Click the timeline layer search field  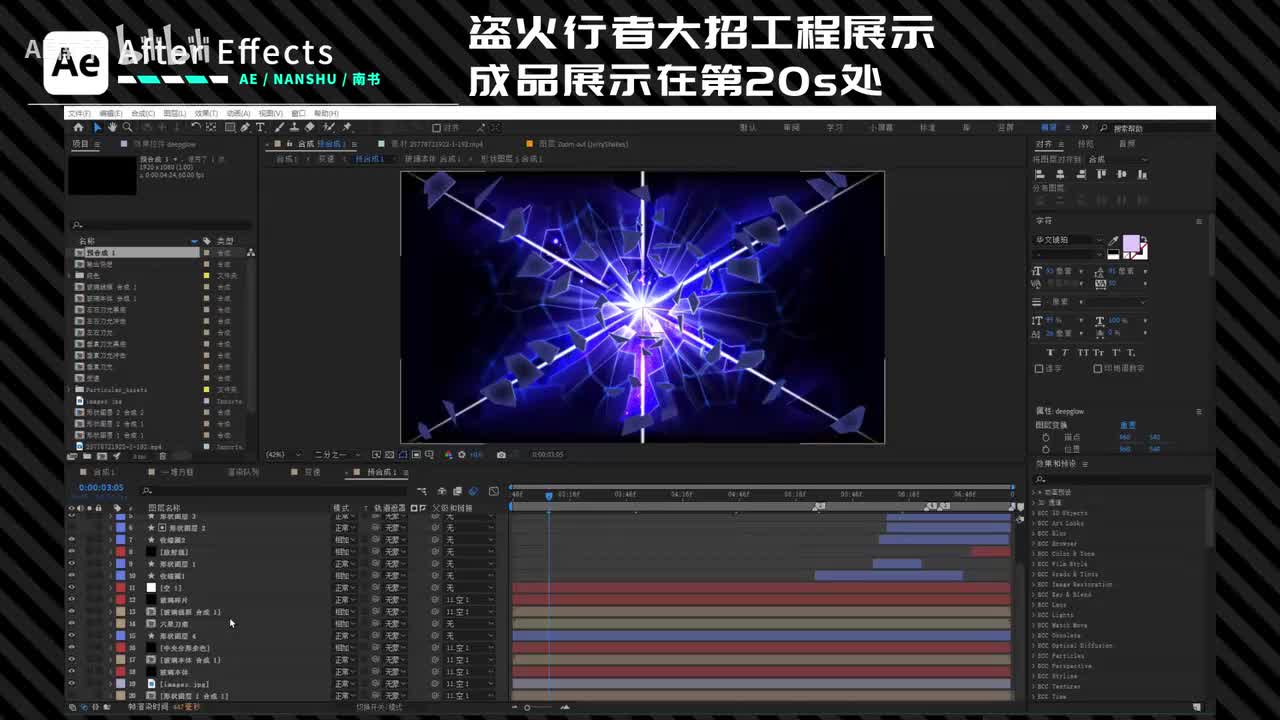273,491
